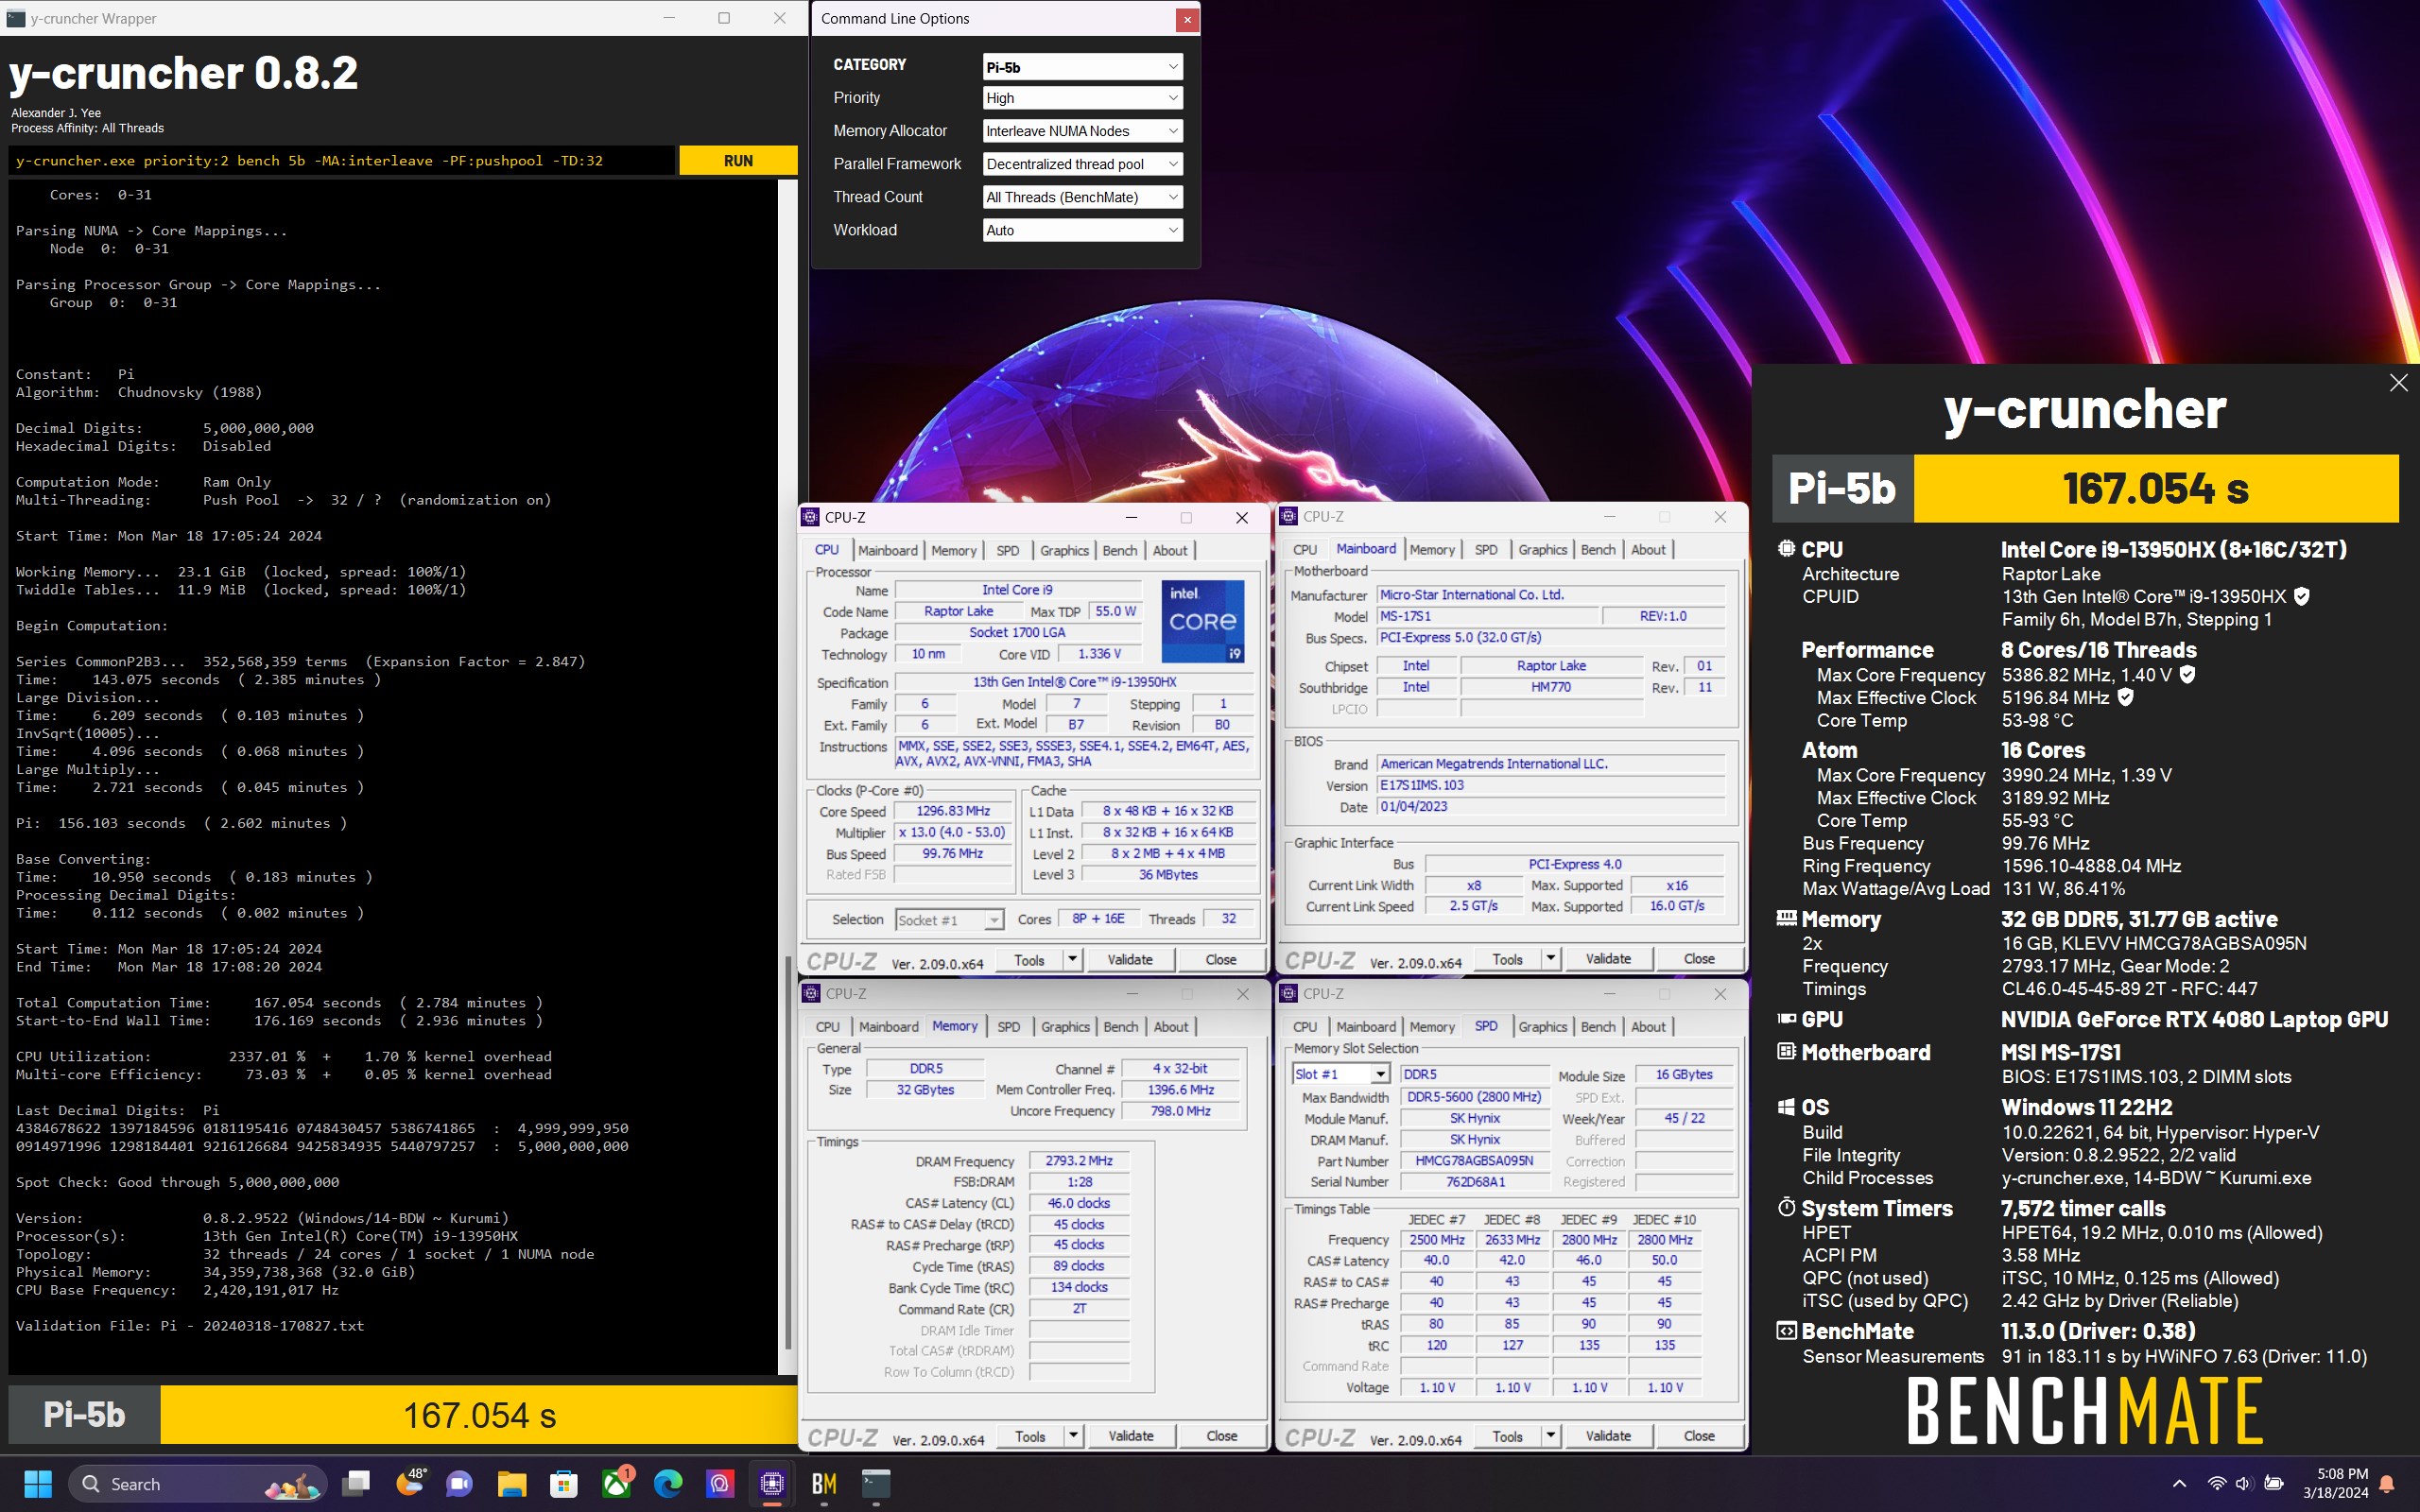Click the yellow RUN button
This screenshot has height=1512, width=2420.
(x=738, y=161)
